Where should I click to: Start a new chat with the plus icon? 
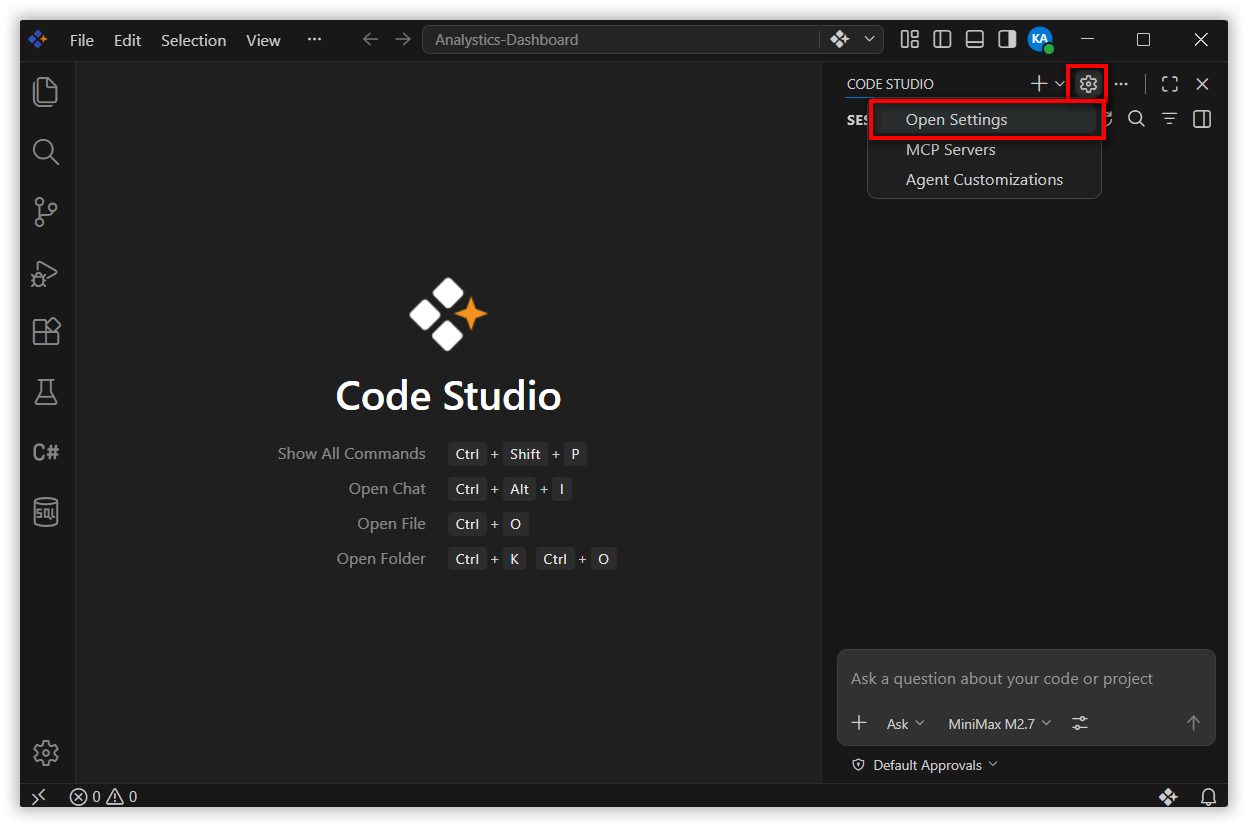pos(1039,84)
